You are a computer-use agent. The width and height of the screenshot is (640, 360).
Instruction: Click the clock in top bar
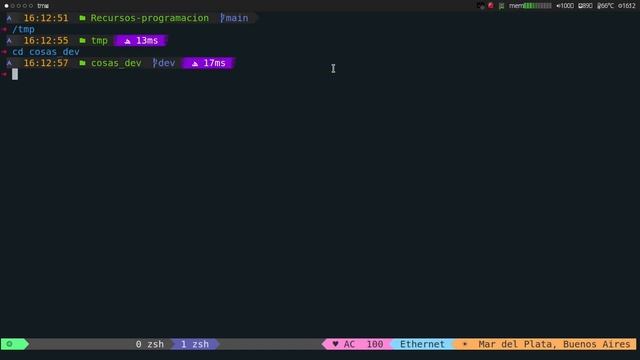point(627,6)
